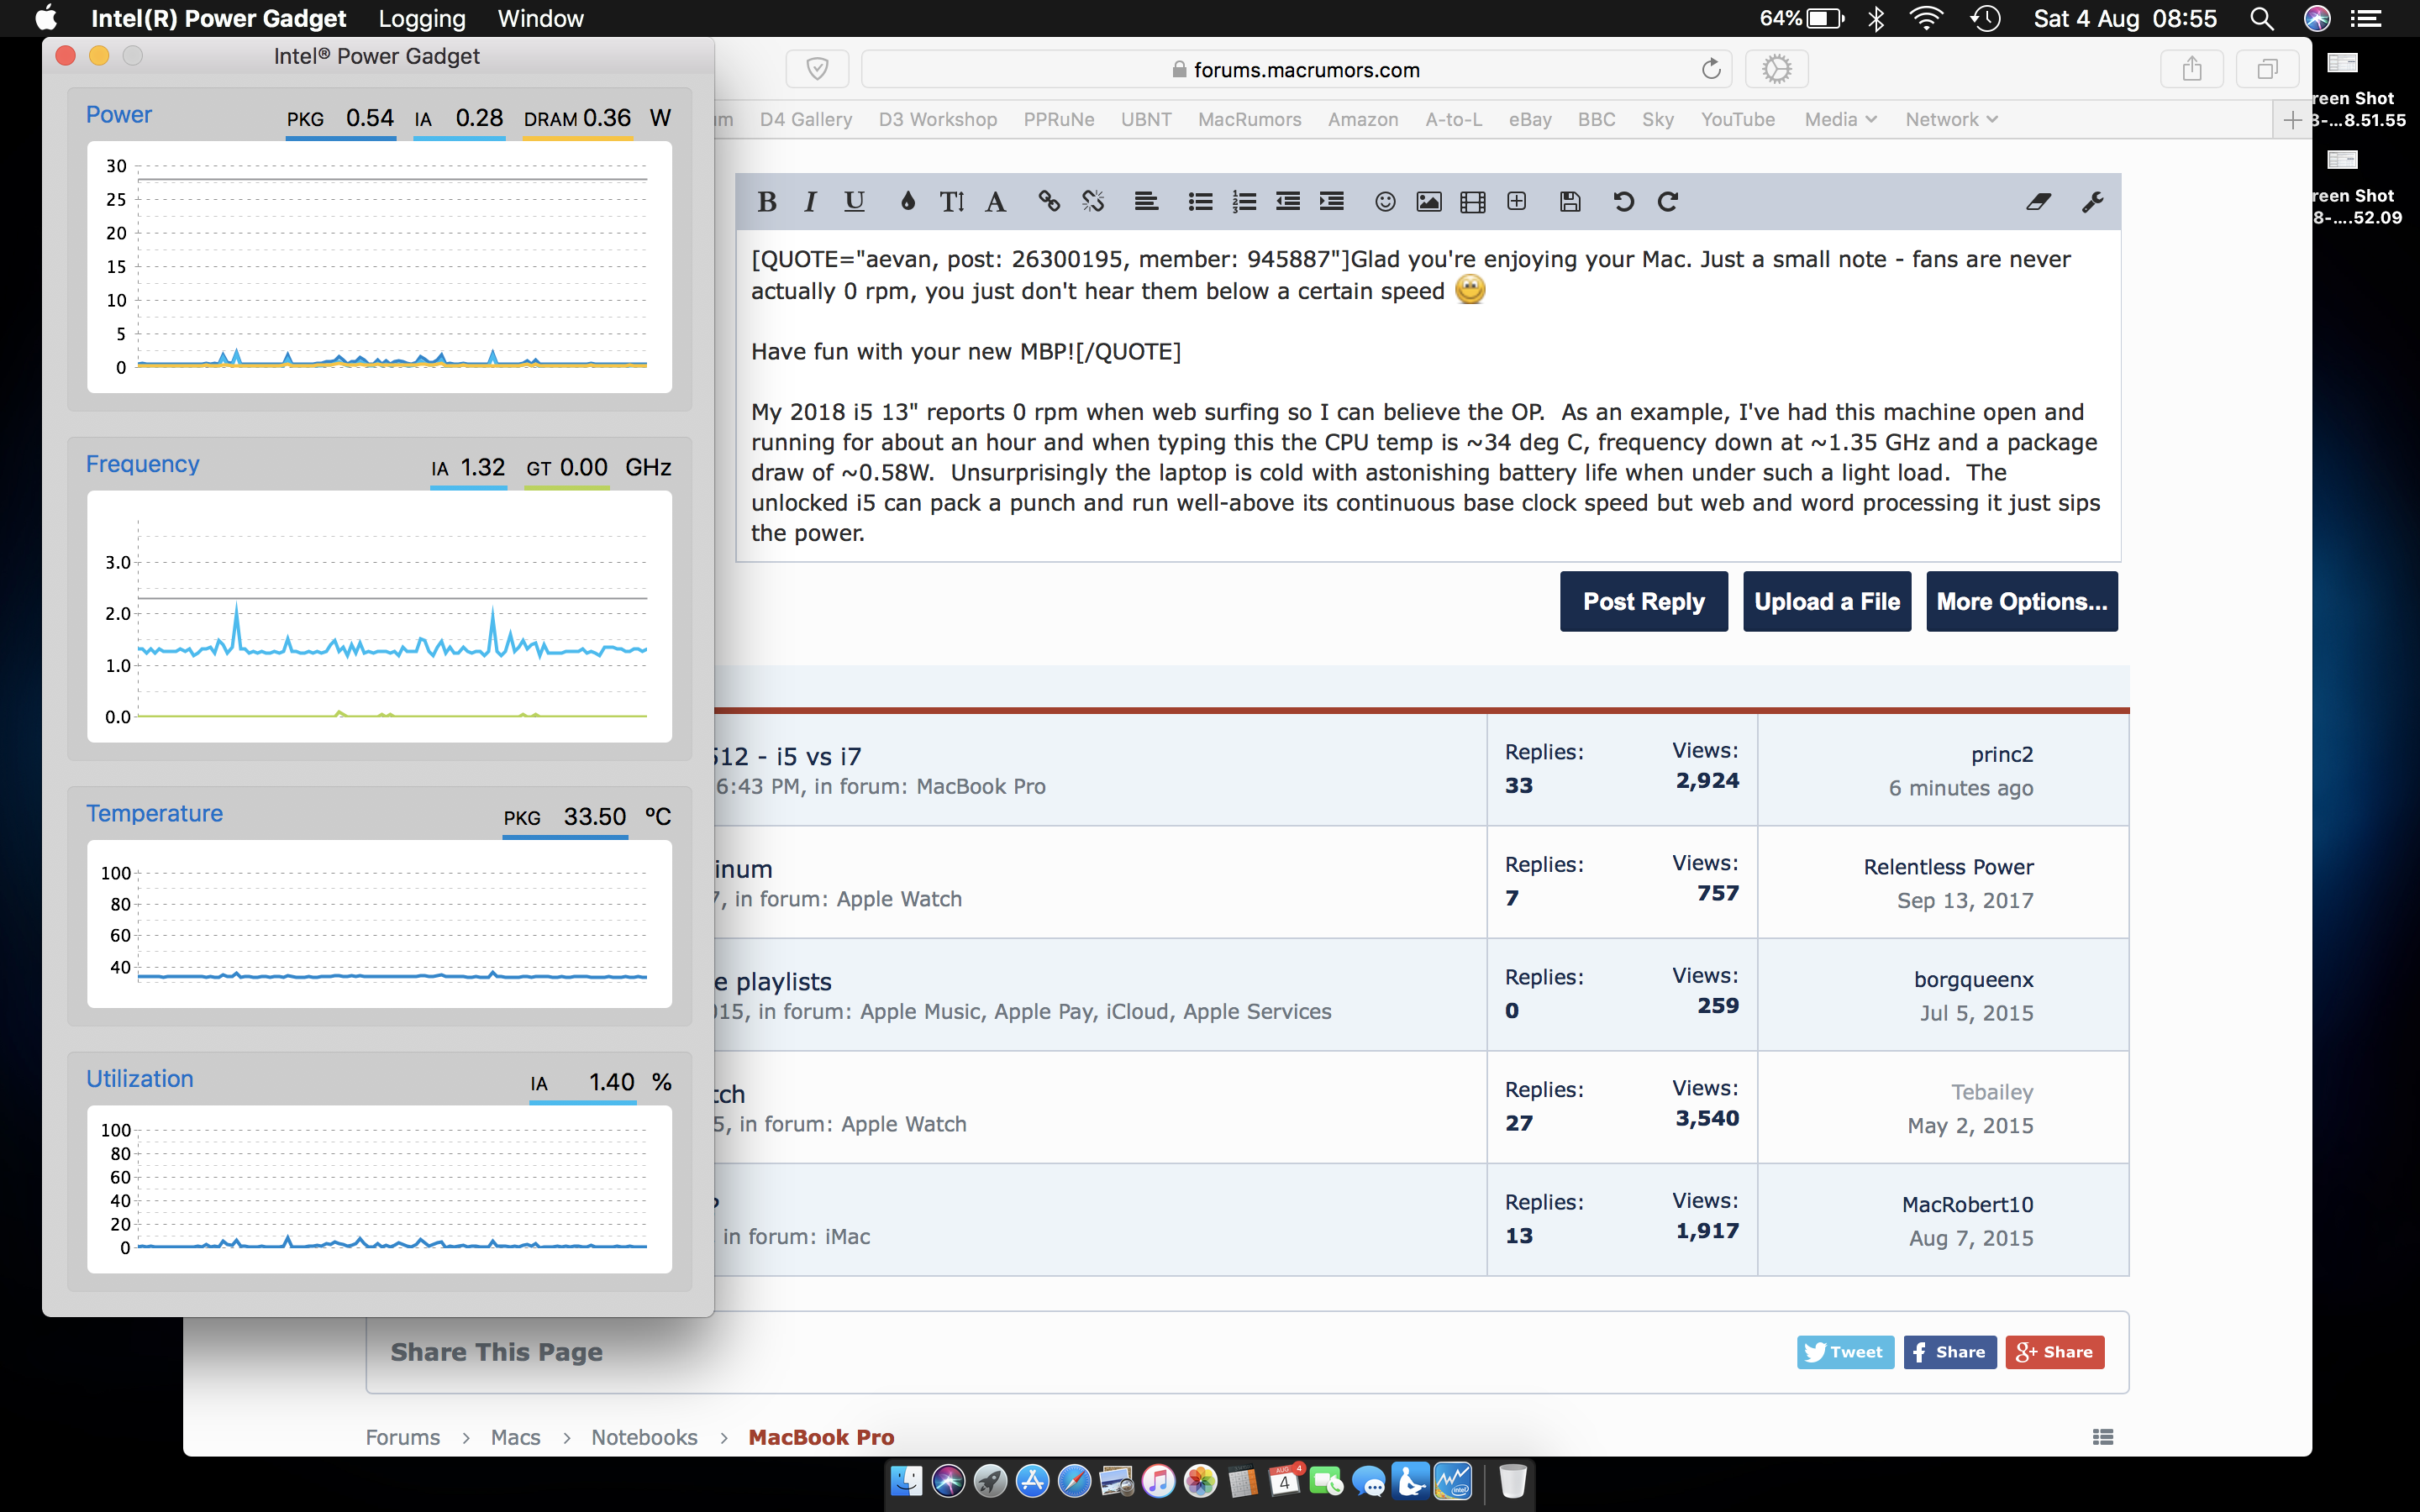Toggle BB code mode with wrench icon
2420x1512 pixels.
pyautogui.click(x=2092, y=202)
